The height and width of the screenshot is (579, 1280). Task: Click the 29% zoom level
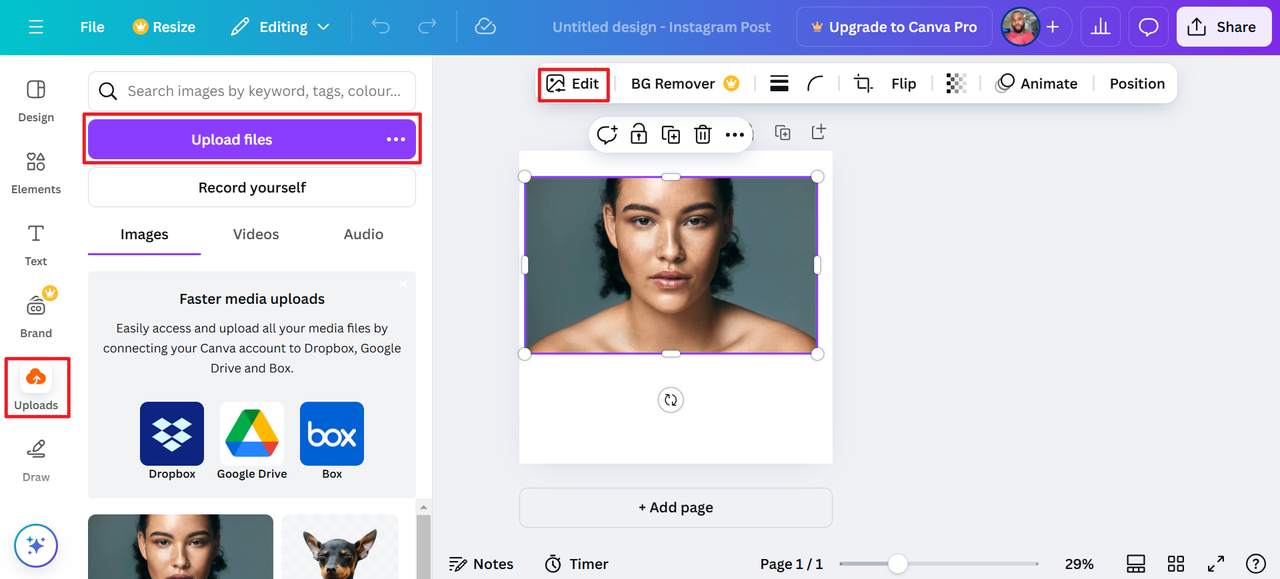(x=1079, y=564)
